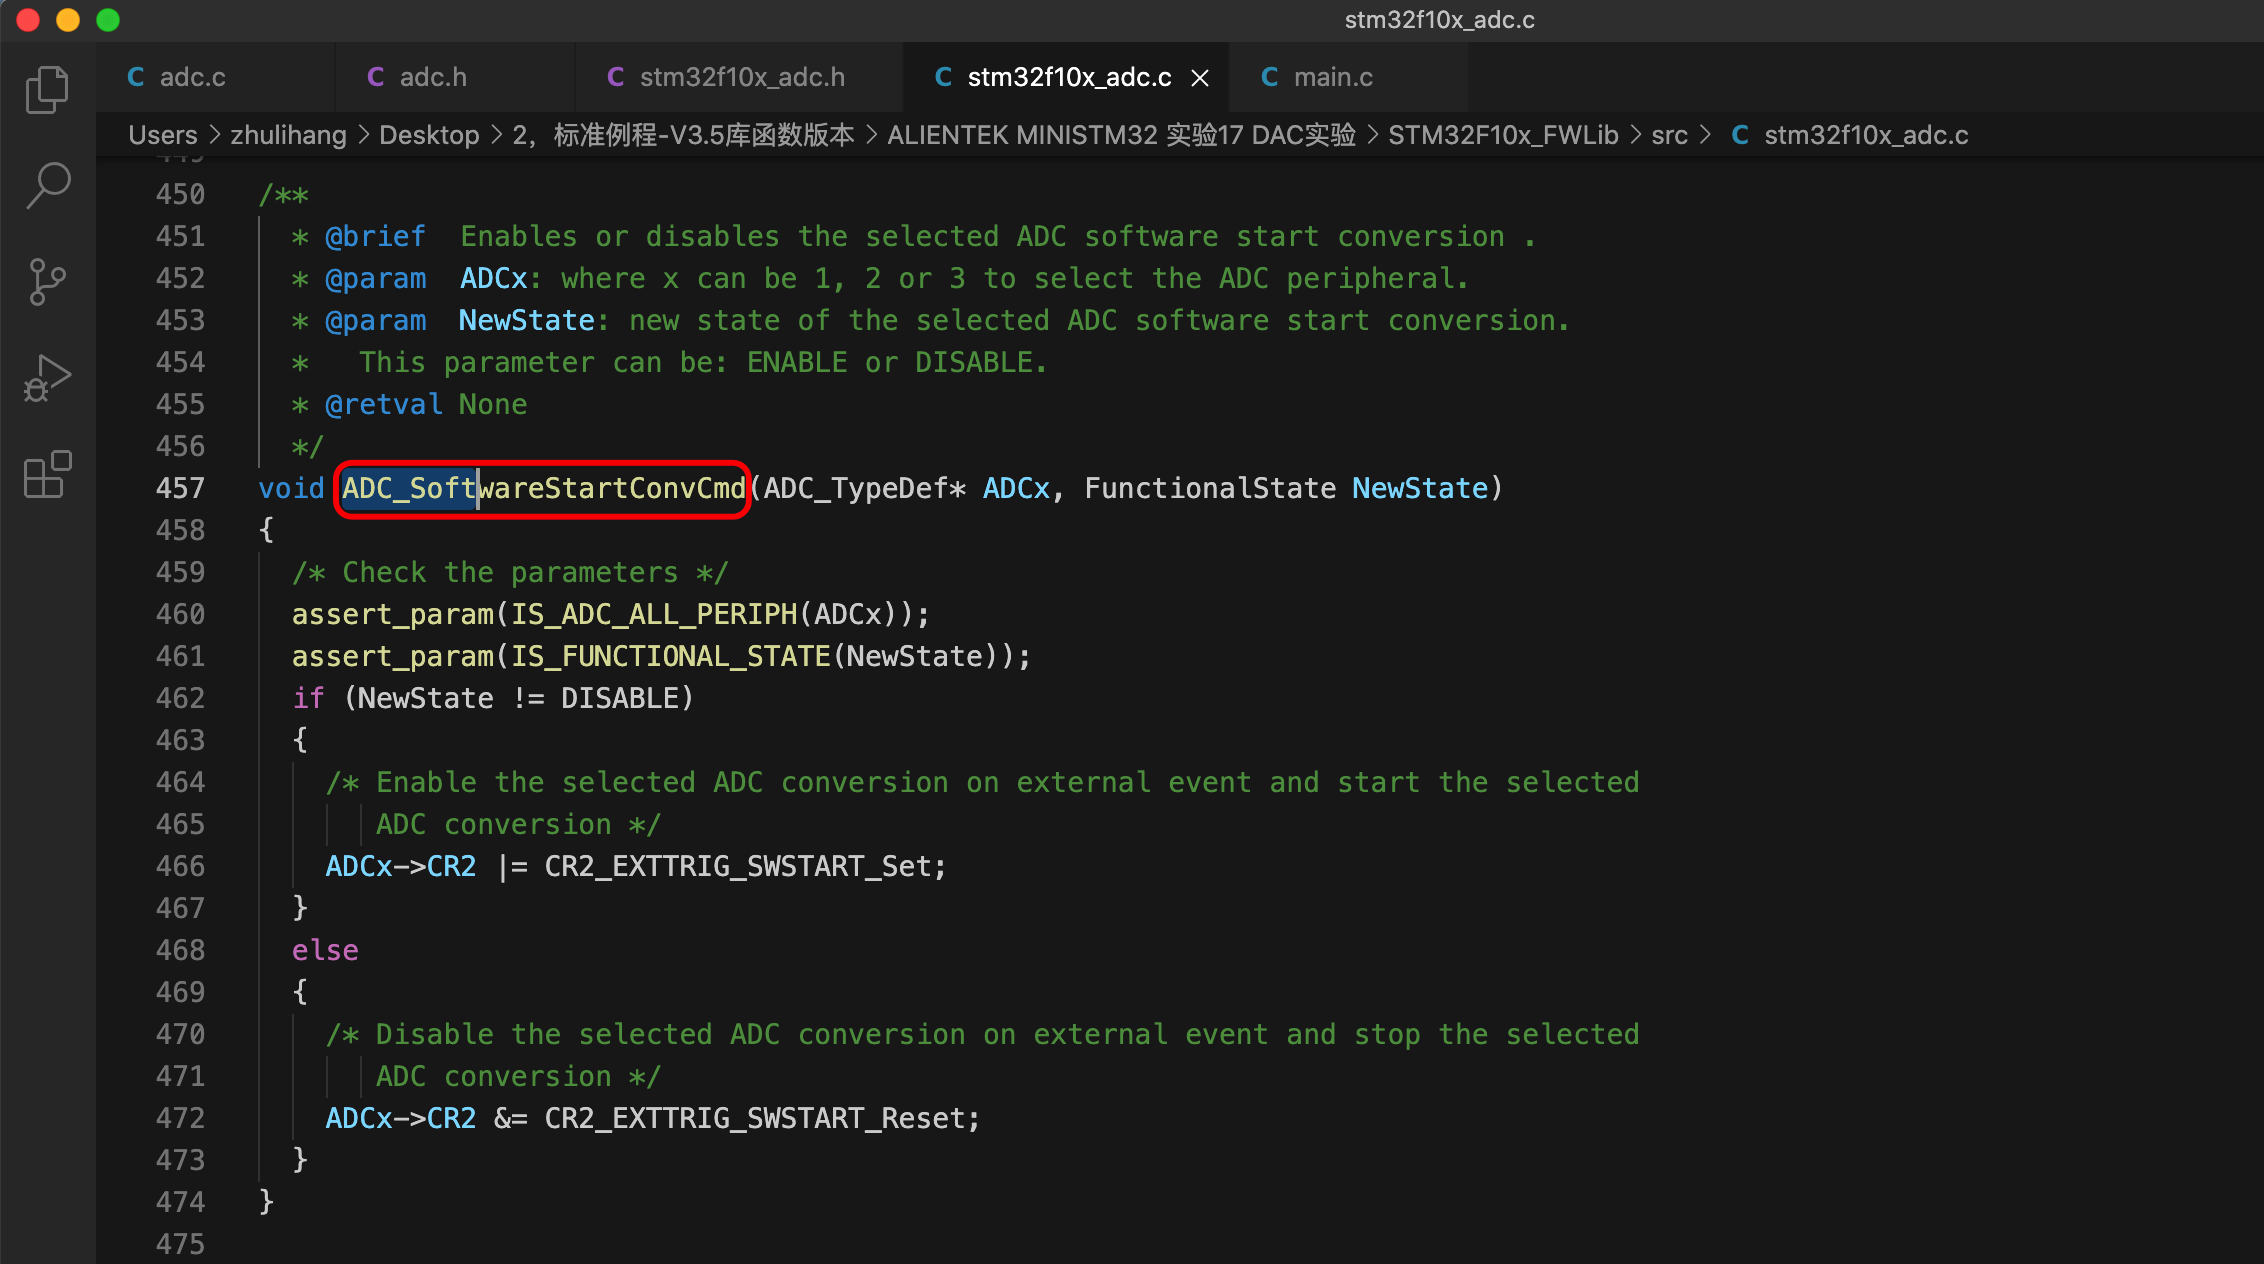
Task: Expand the chevron after STM32F10x_FWLib
Action: click(1636, 134)
